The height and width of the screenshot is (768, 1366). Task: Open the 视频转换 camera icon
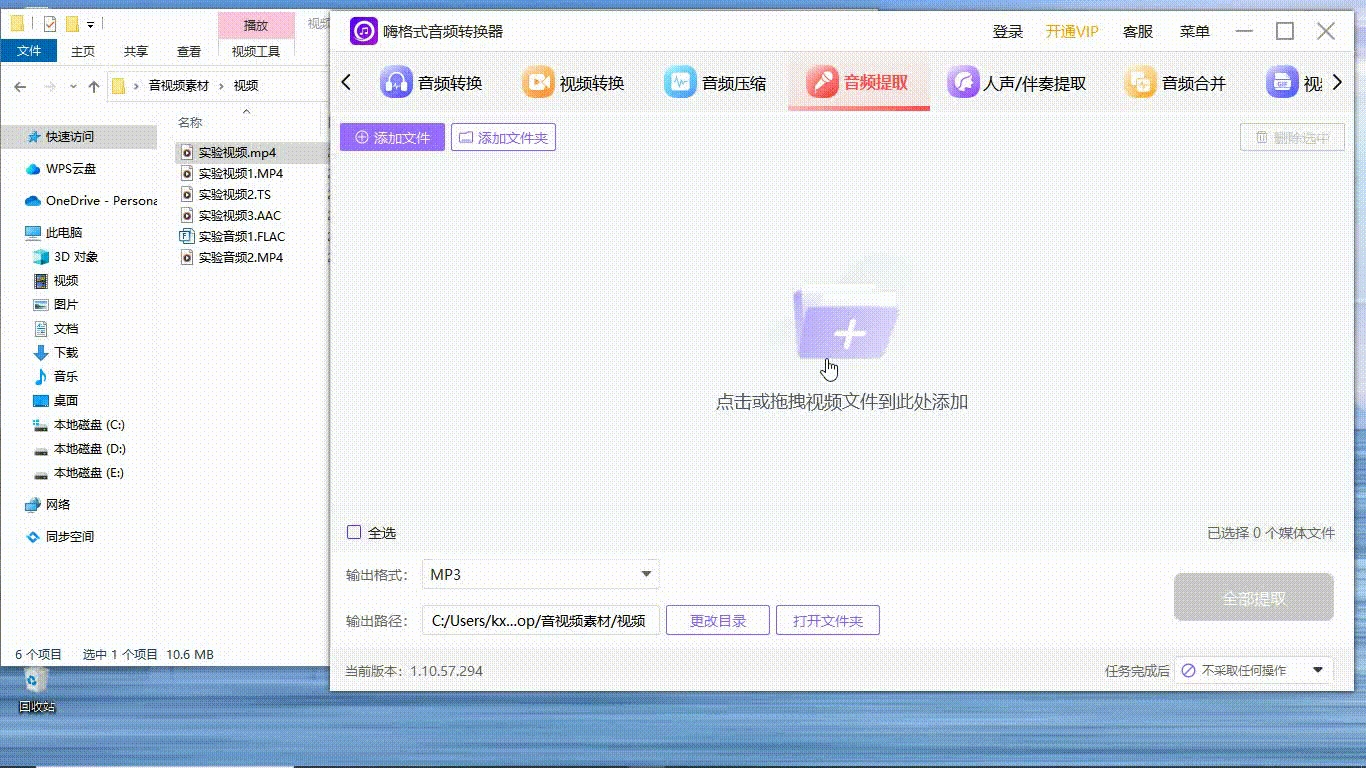[x=538, y=83]
